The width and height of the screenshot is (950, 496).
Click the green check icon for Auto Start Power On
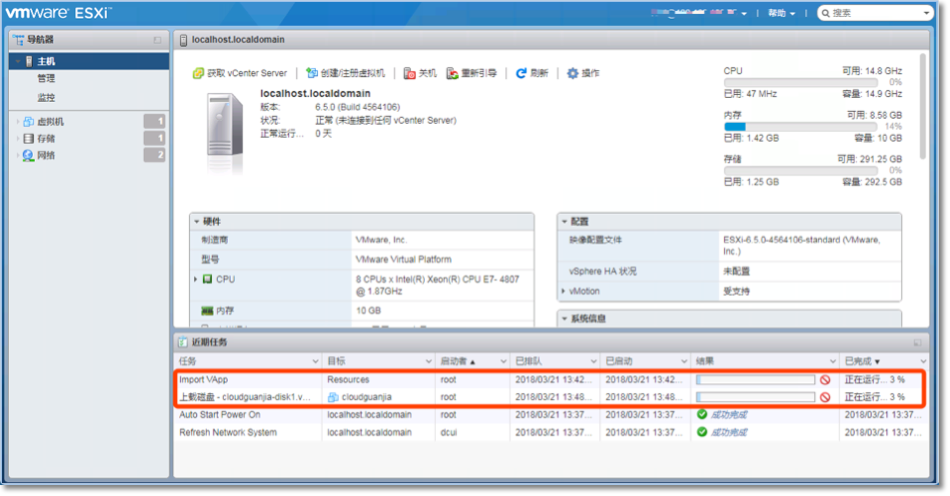702,415
